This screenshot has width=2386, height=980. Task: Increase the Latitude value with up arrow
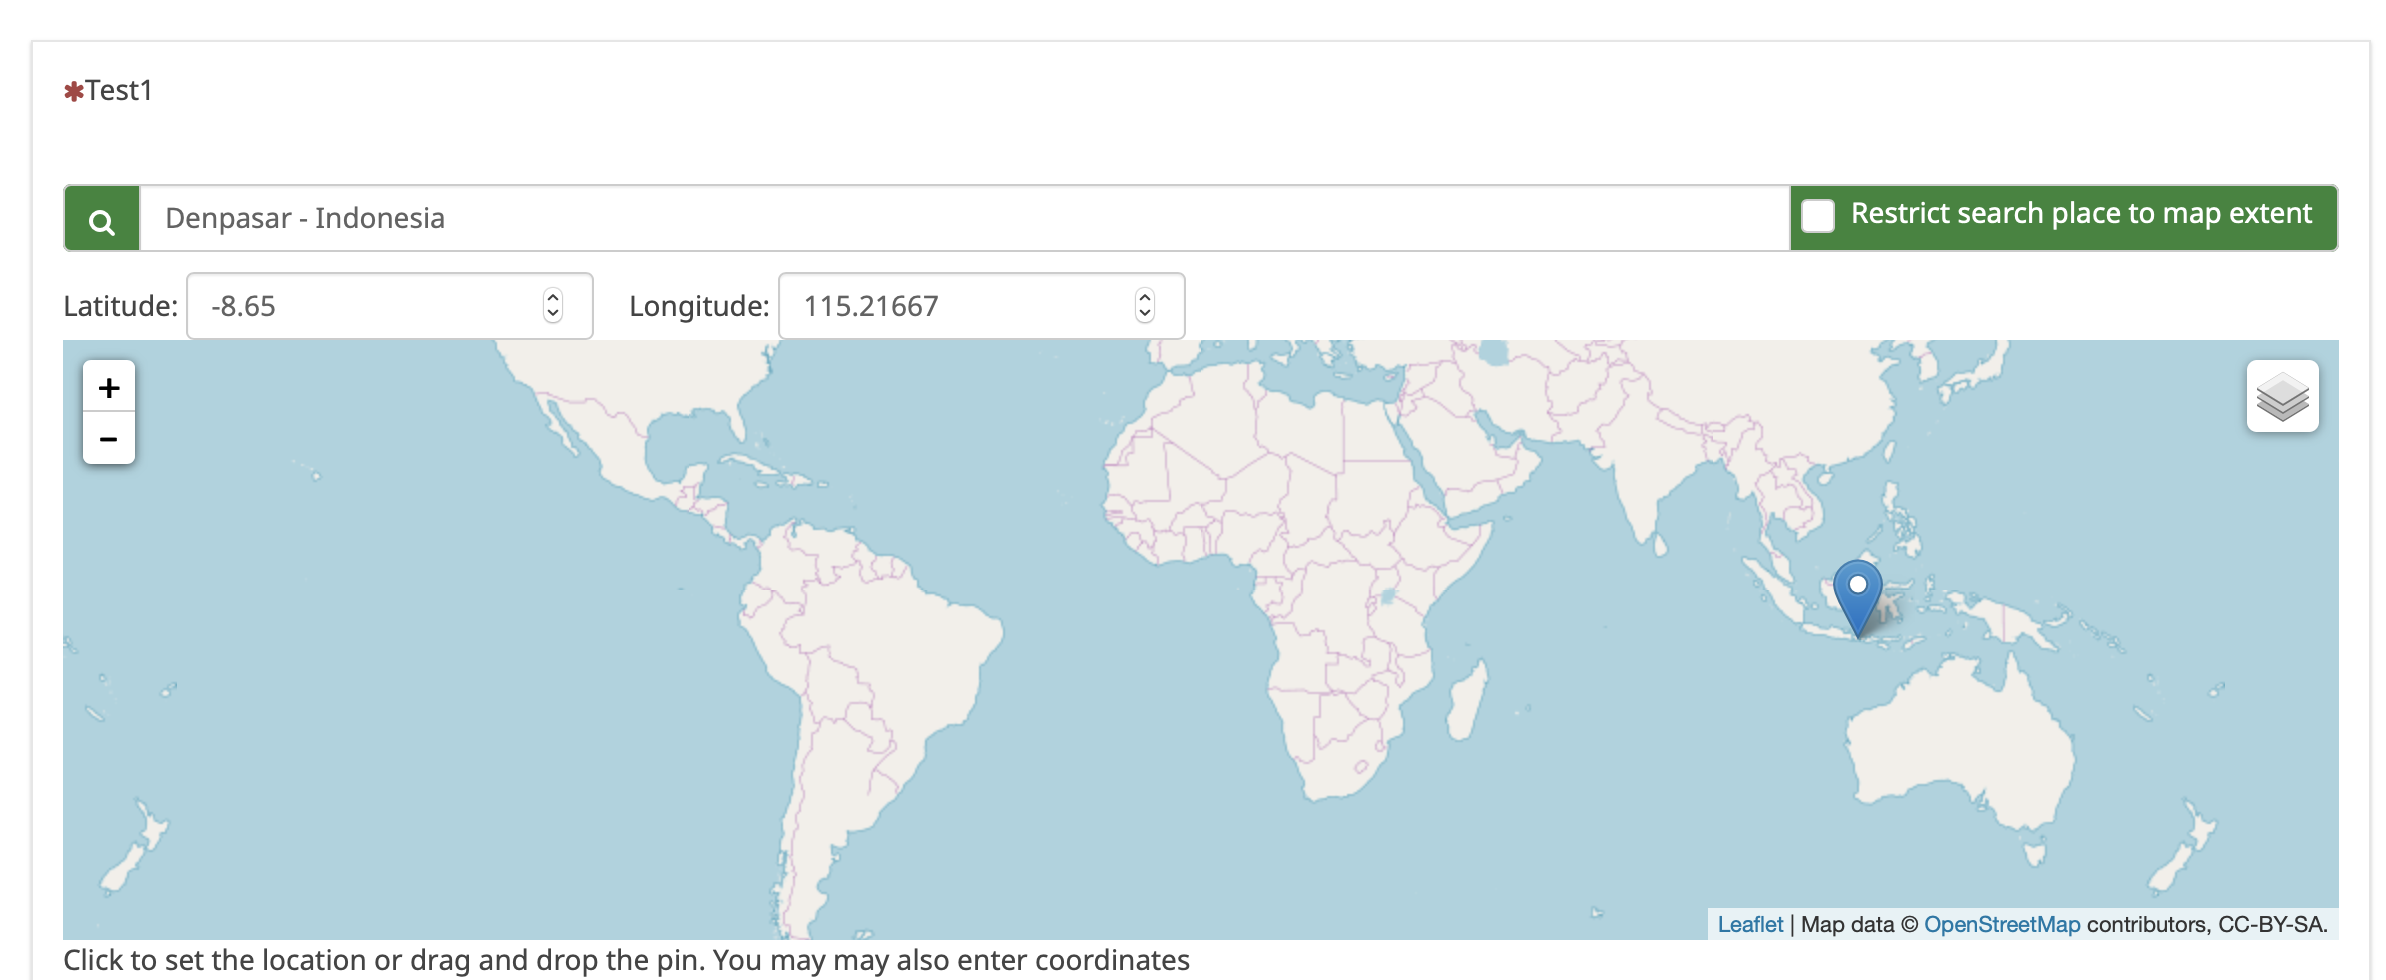[553, 296]
